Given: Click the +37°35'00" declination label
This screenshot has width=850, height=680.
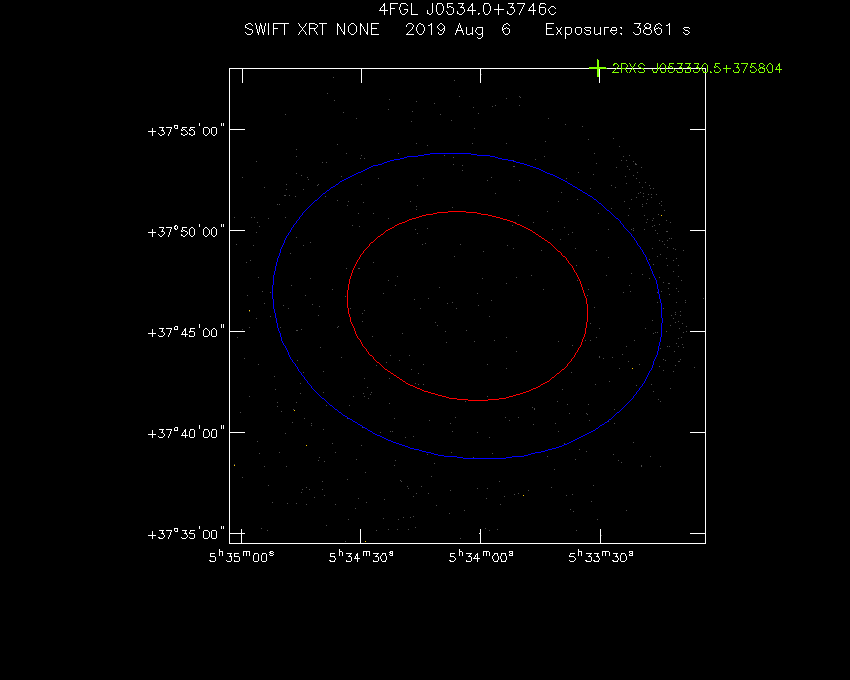Looking at the screenshot, I should point(186,535).
